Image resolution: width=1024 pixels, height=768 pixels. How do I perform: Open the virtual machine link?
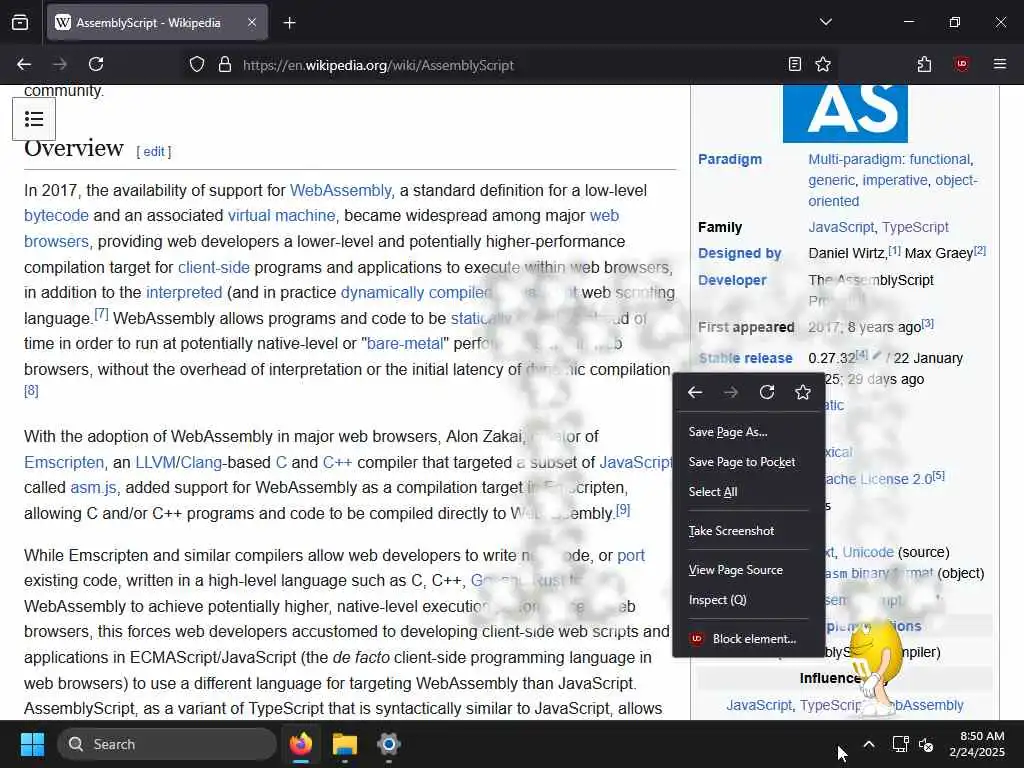pyautogui.click(x=281, y=216)
